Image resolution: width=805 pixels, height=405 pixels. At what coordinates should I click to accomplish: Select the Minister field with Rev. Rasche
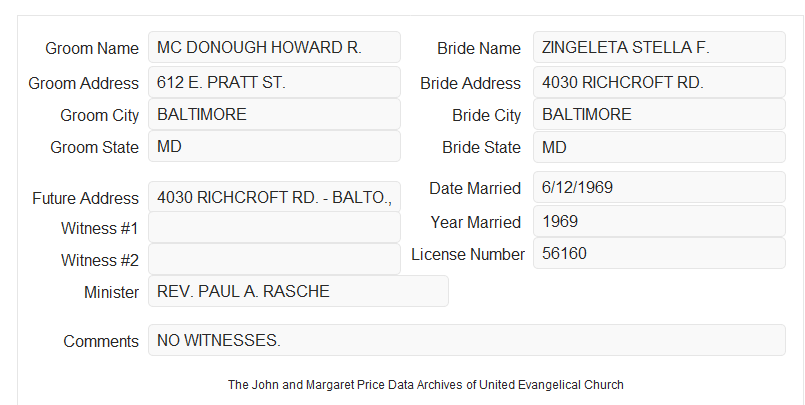pyautogui.click(x=298, y=291)
